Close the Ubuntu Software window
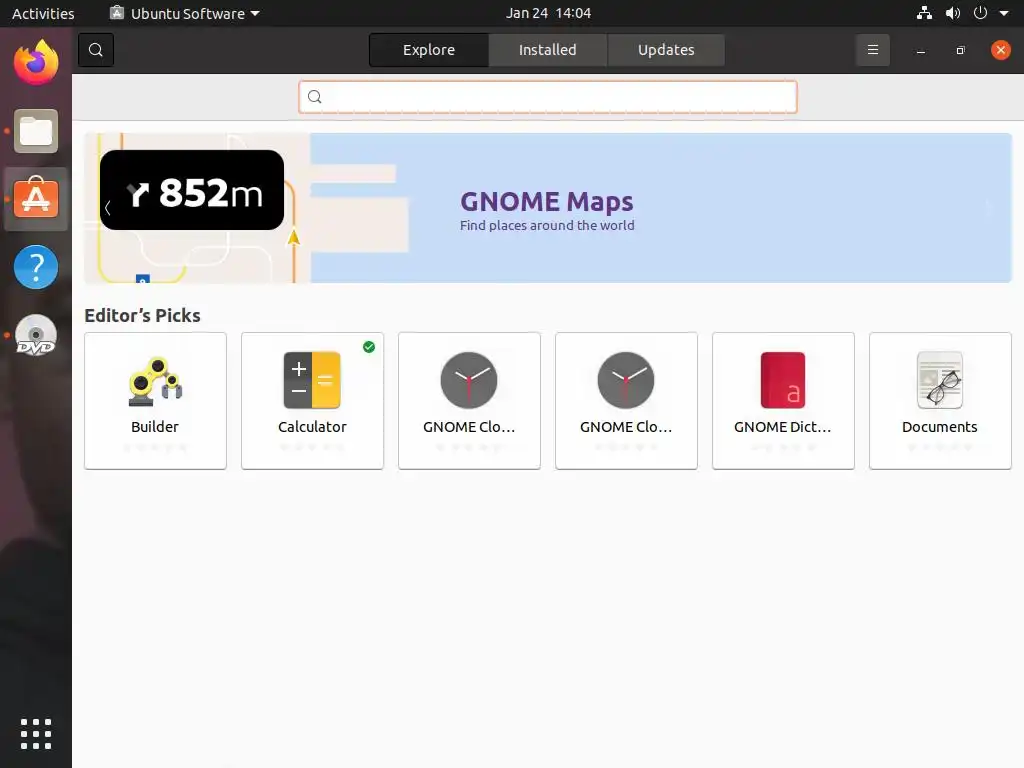 coord(1000,50)
